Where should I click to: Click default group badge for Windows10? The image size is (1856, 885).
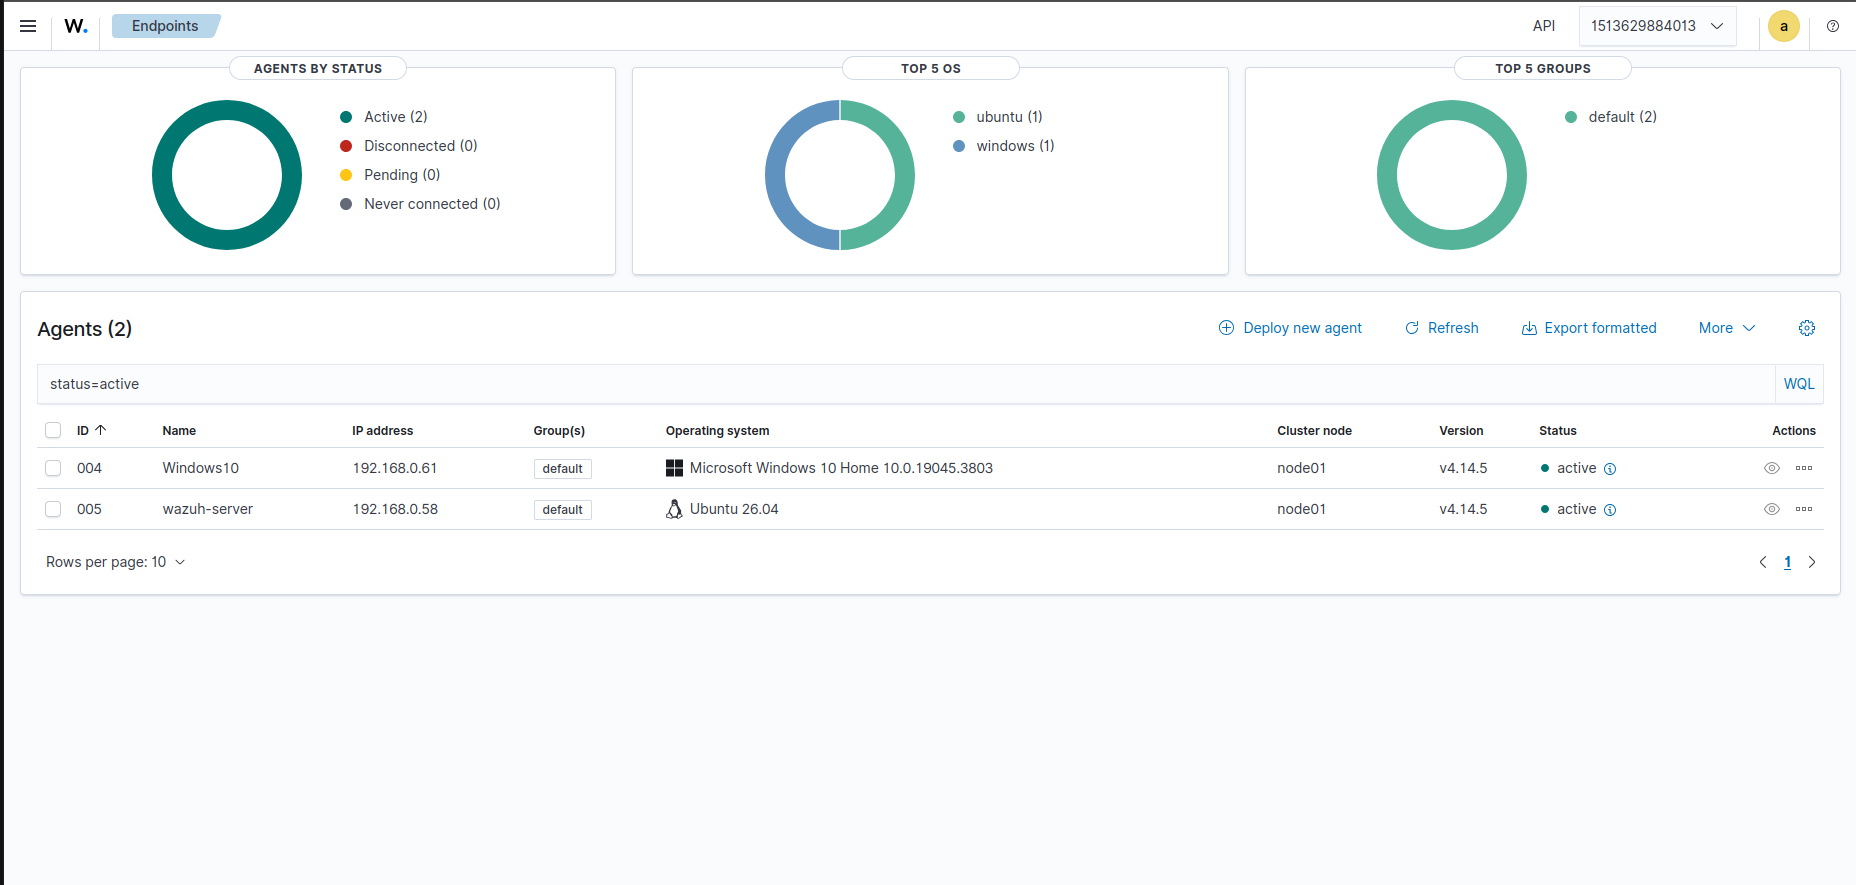(x=563, y=469)
